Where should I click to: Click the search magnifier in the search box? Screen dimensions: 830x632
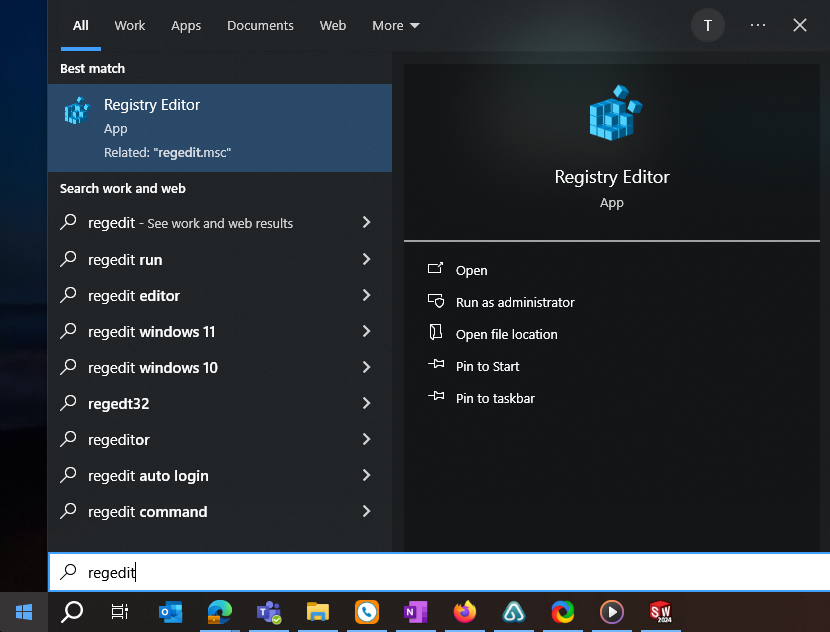[x=68, y=572]
